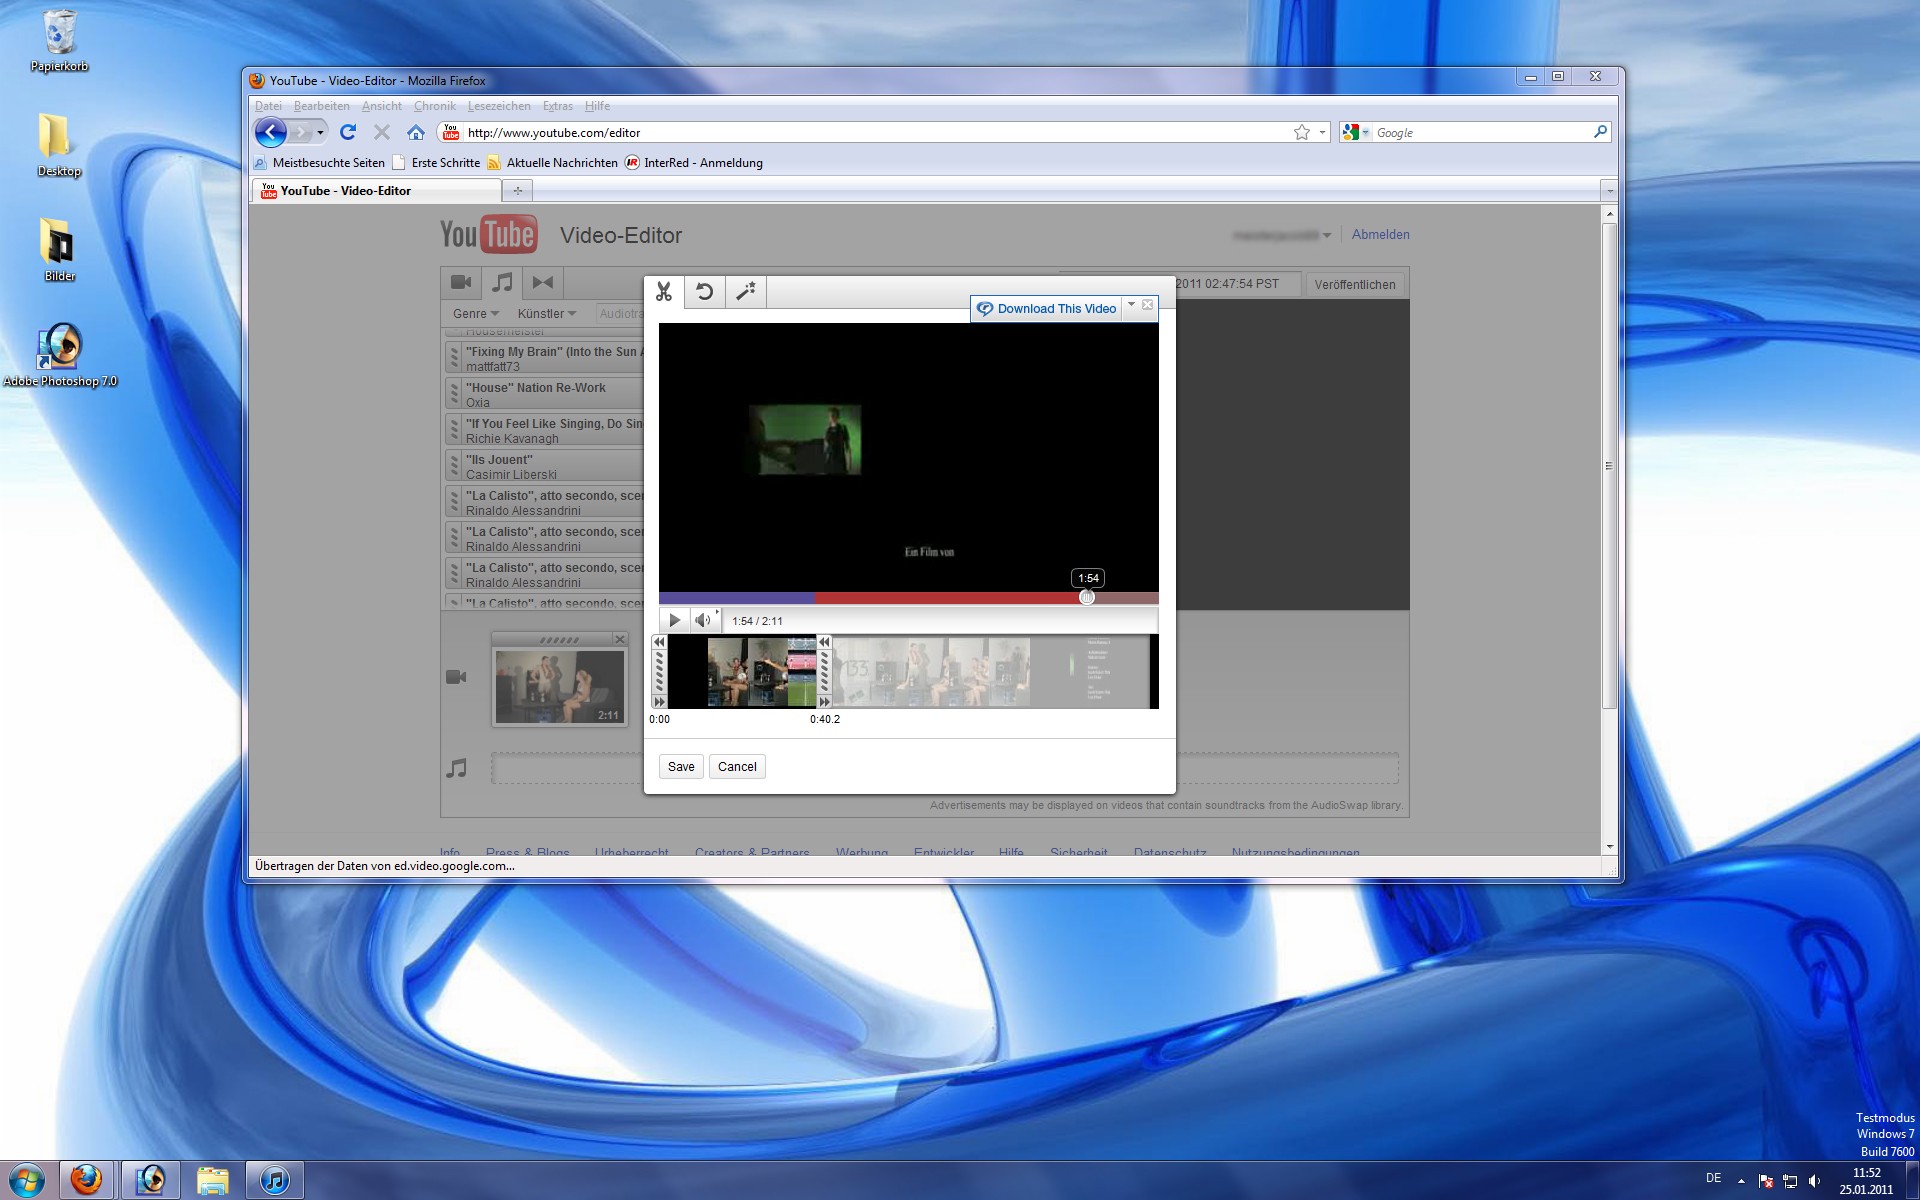The width and height of the screenshot is (1920, 1200).
Task: Click the play button in clip preview
Action: [674, 620]
